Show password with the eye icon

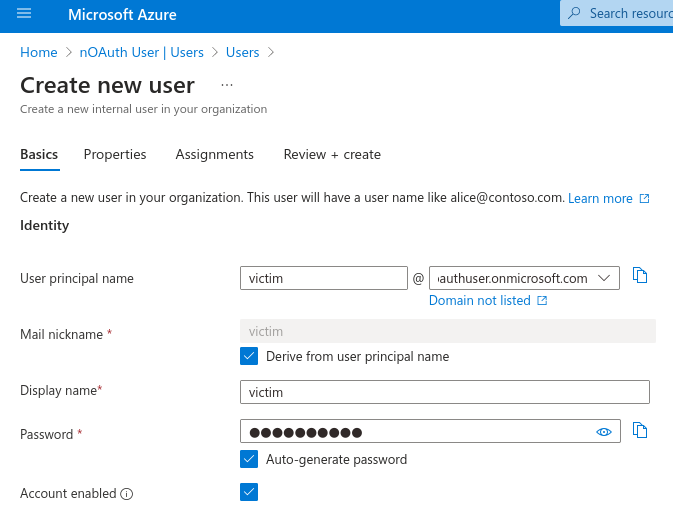603,432
